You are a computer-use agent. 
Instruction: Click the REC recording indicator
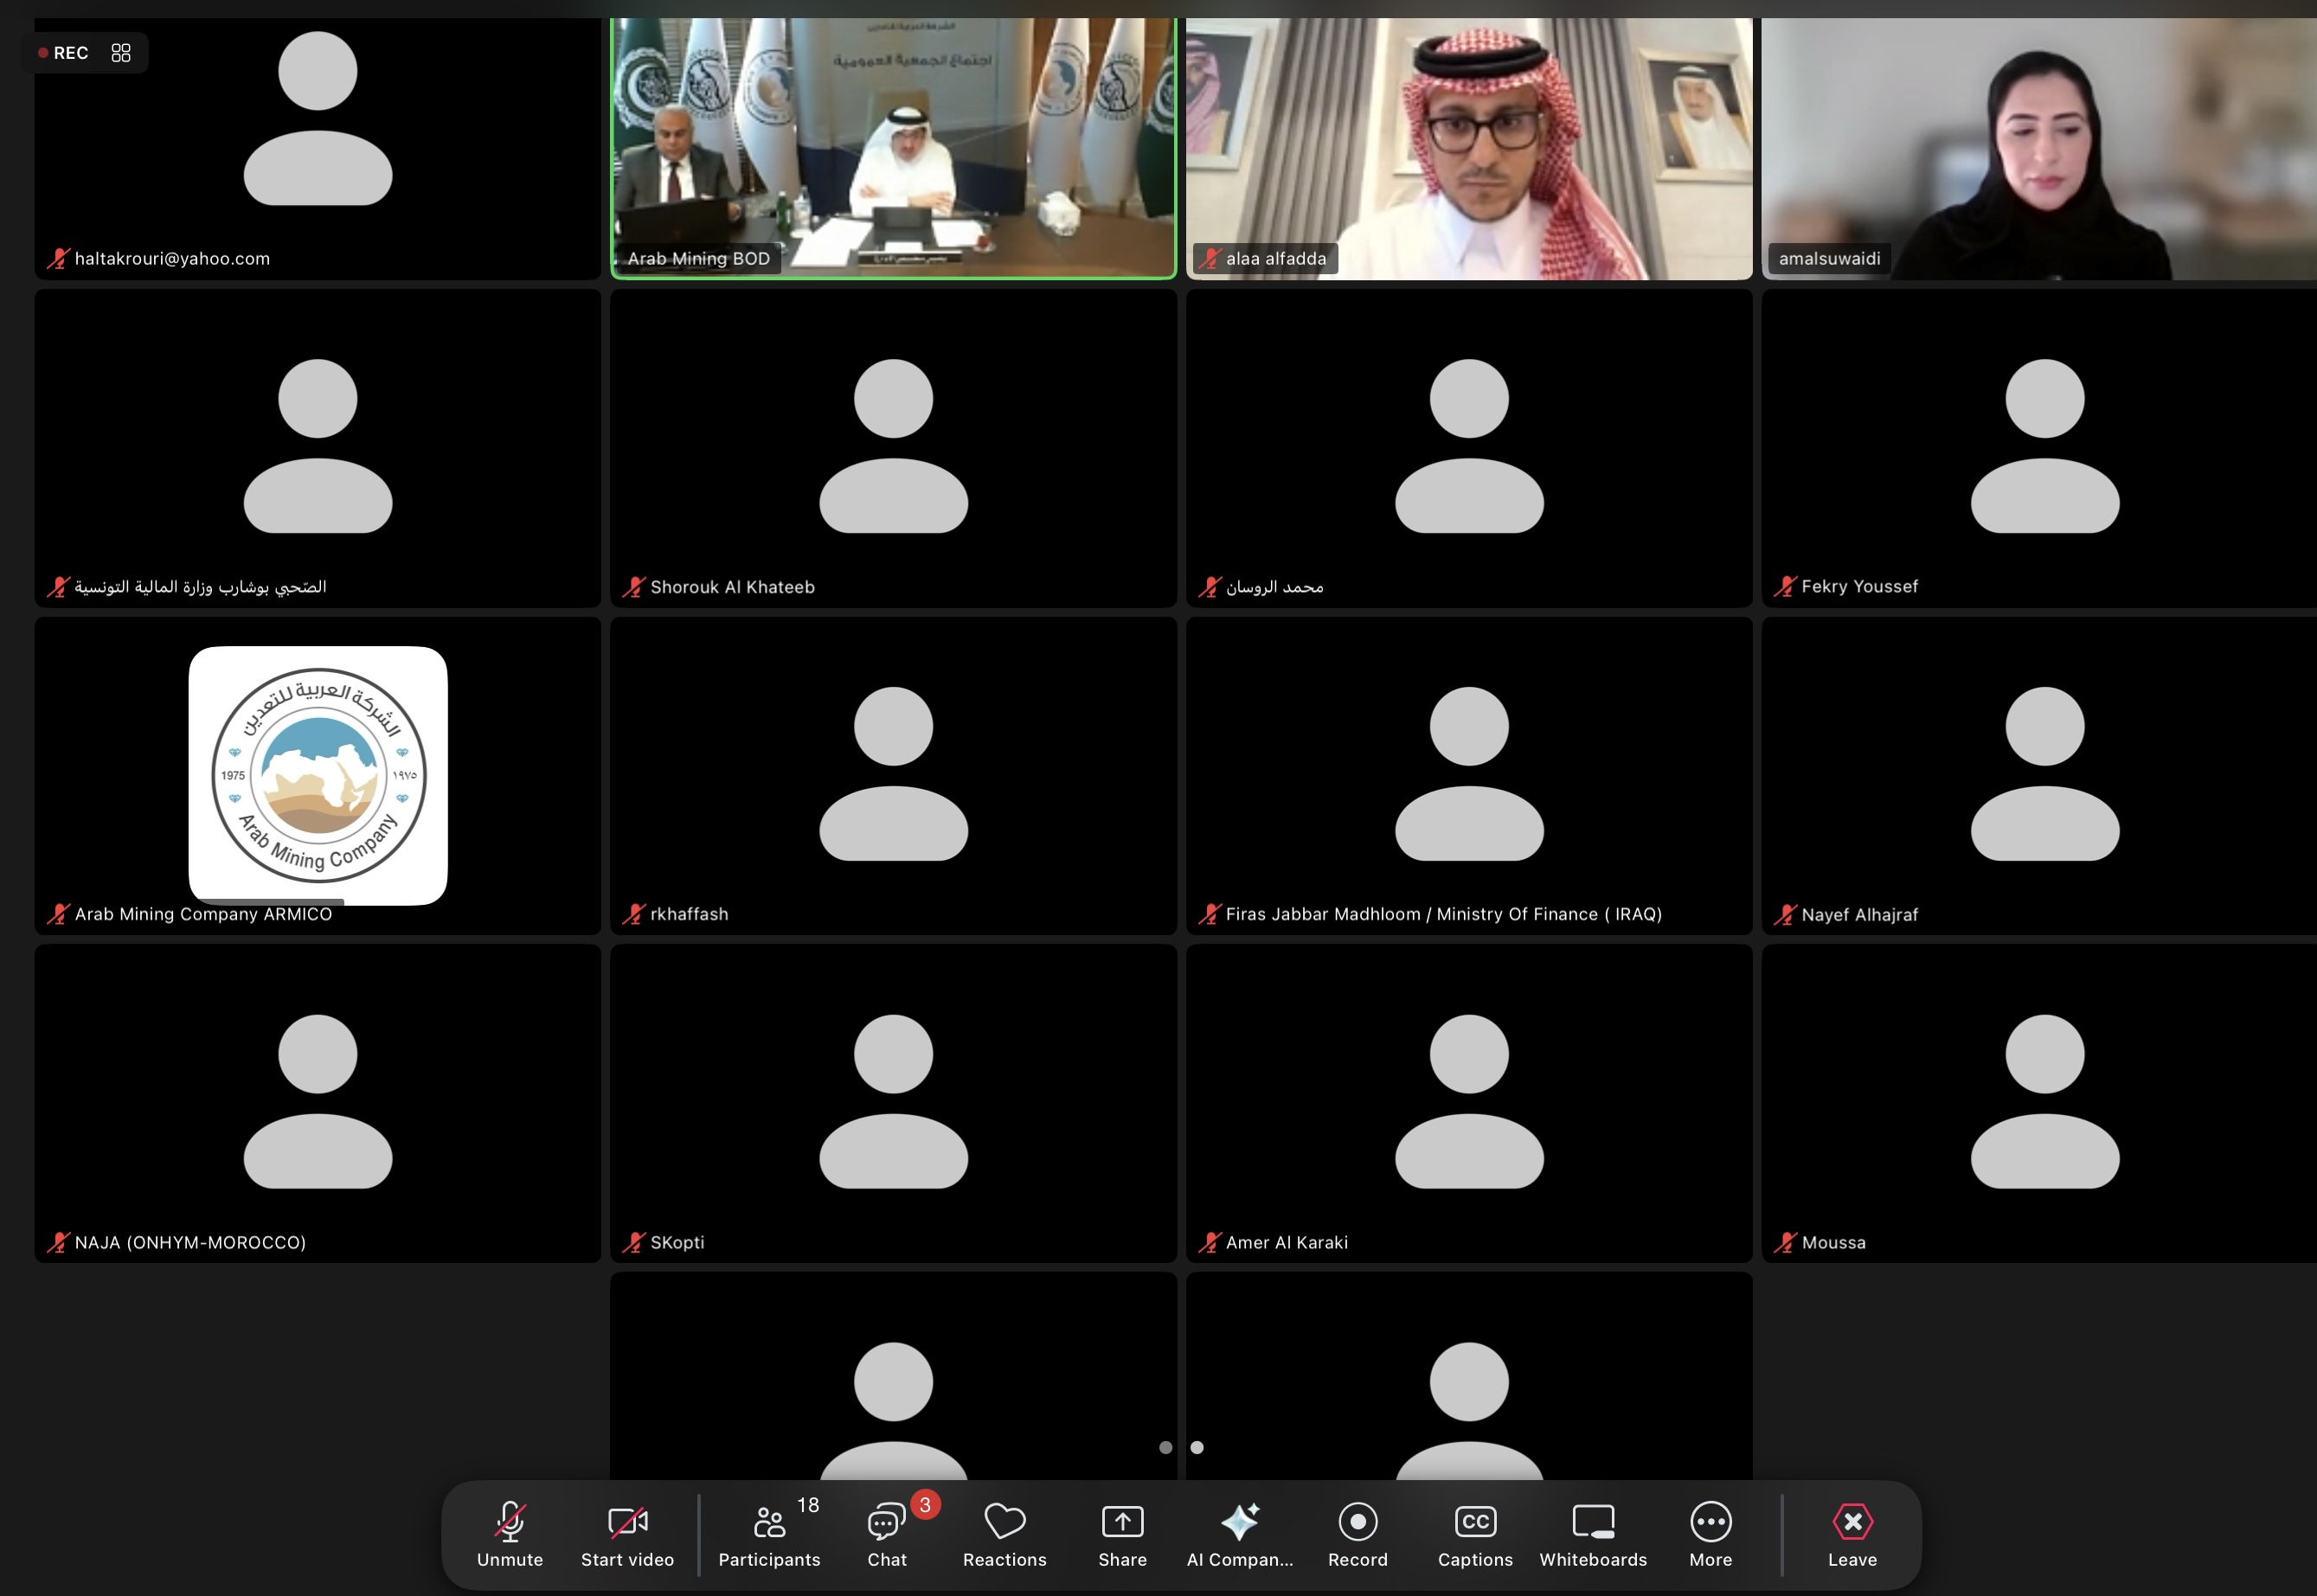click(64, 52)
